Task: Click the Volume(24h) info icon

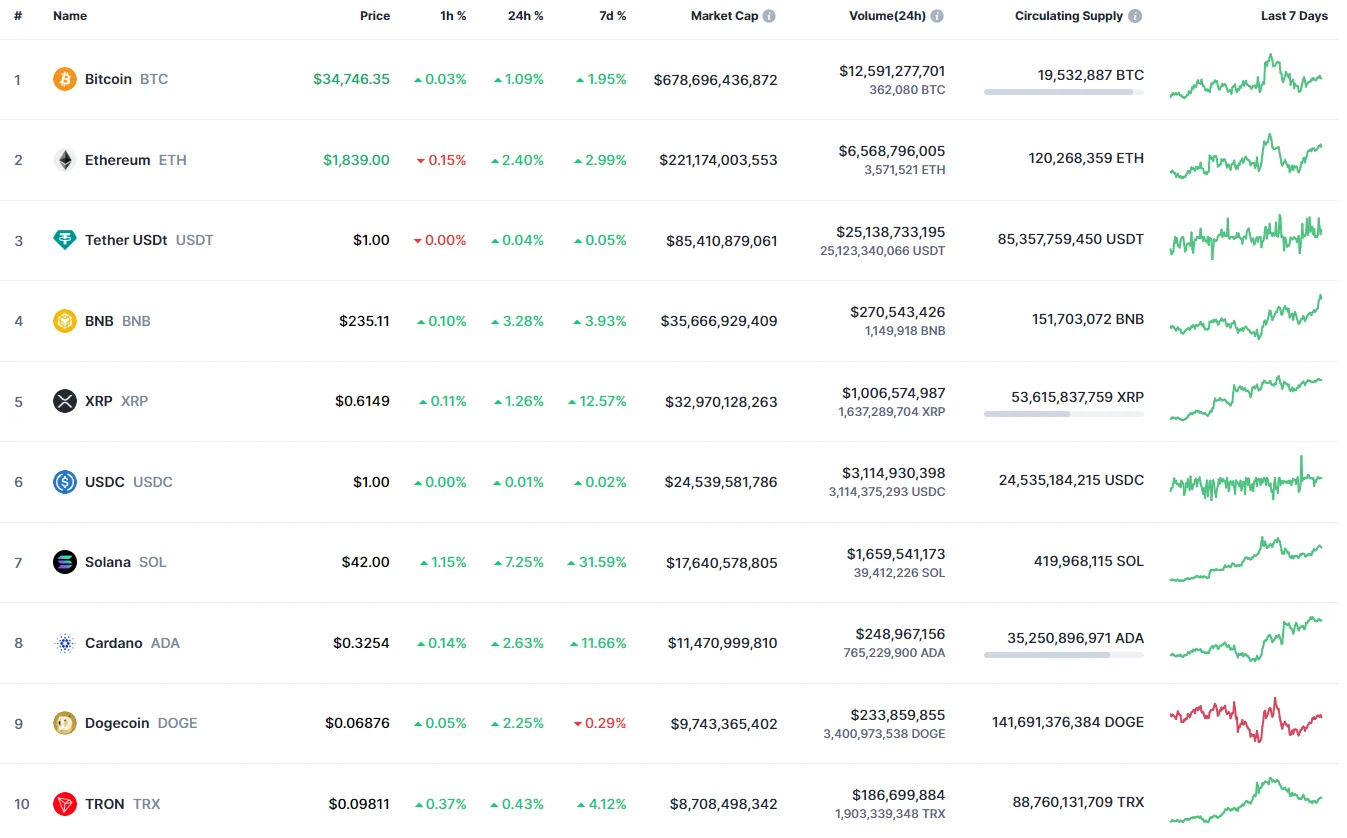Action: tap(937, 16)
